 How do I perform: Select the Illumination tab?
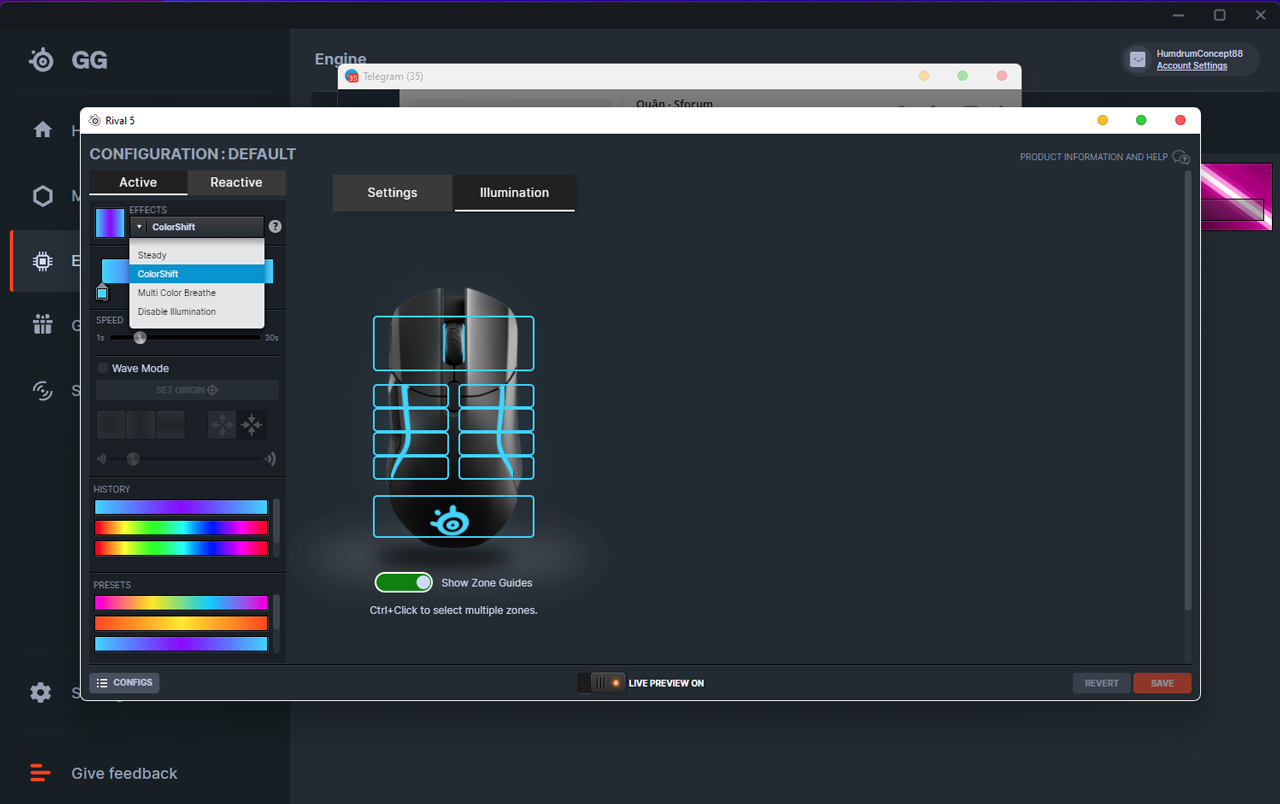tap(514, 193)
